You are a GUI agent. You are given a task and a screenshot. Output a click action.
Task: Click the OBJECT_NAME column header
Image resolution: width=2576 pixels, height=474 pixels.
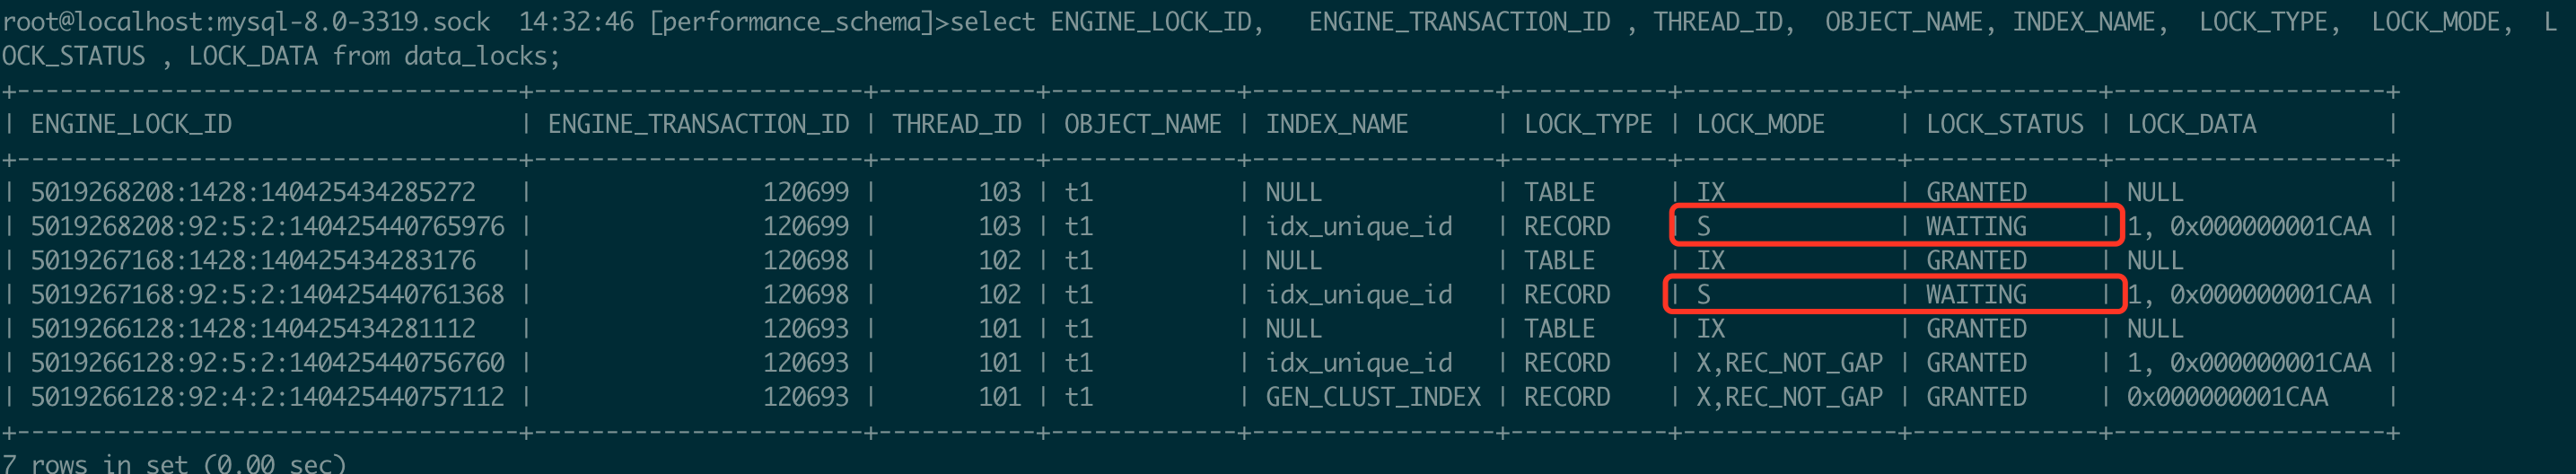pyautogui.click(x=1143, y=124)
